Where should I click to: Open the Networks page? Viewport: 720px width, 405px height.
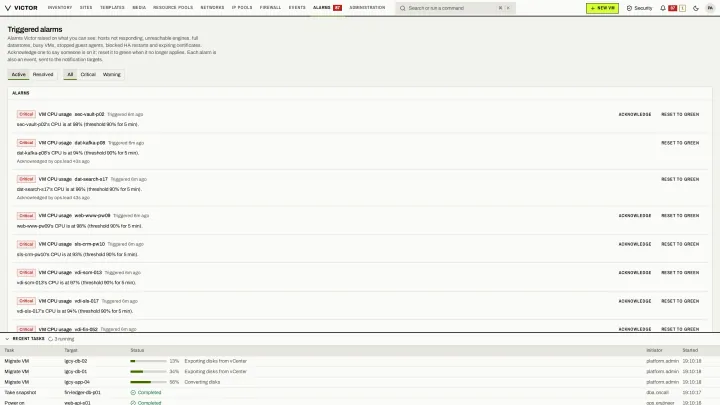212,8
